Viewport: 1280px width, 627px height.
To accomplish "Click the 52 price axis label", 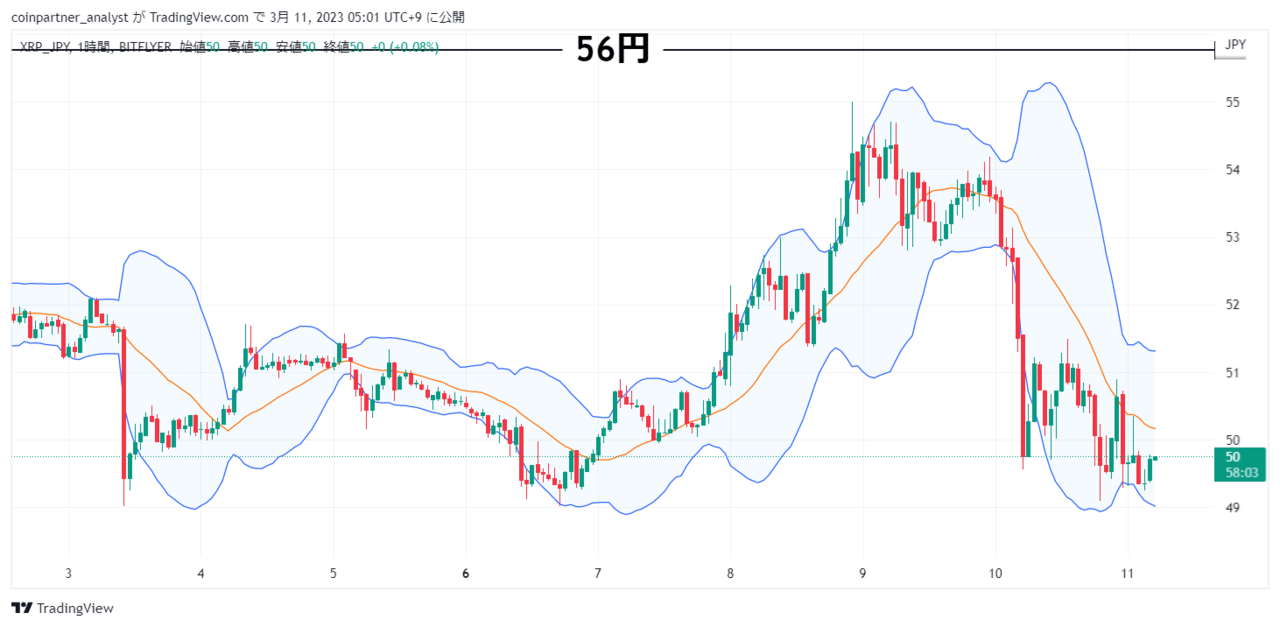I will (1233, 304).
